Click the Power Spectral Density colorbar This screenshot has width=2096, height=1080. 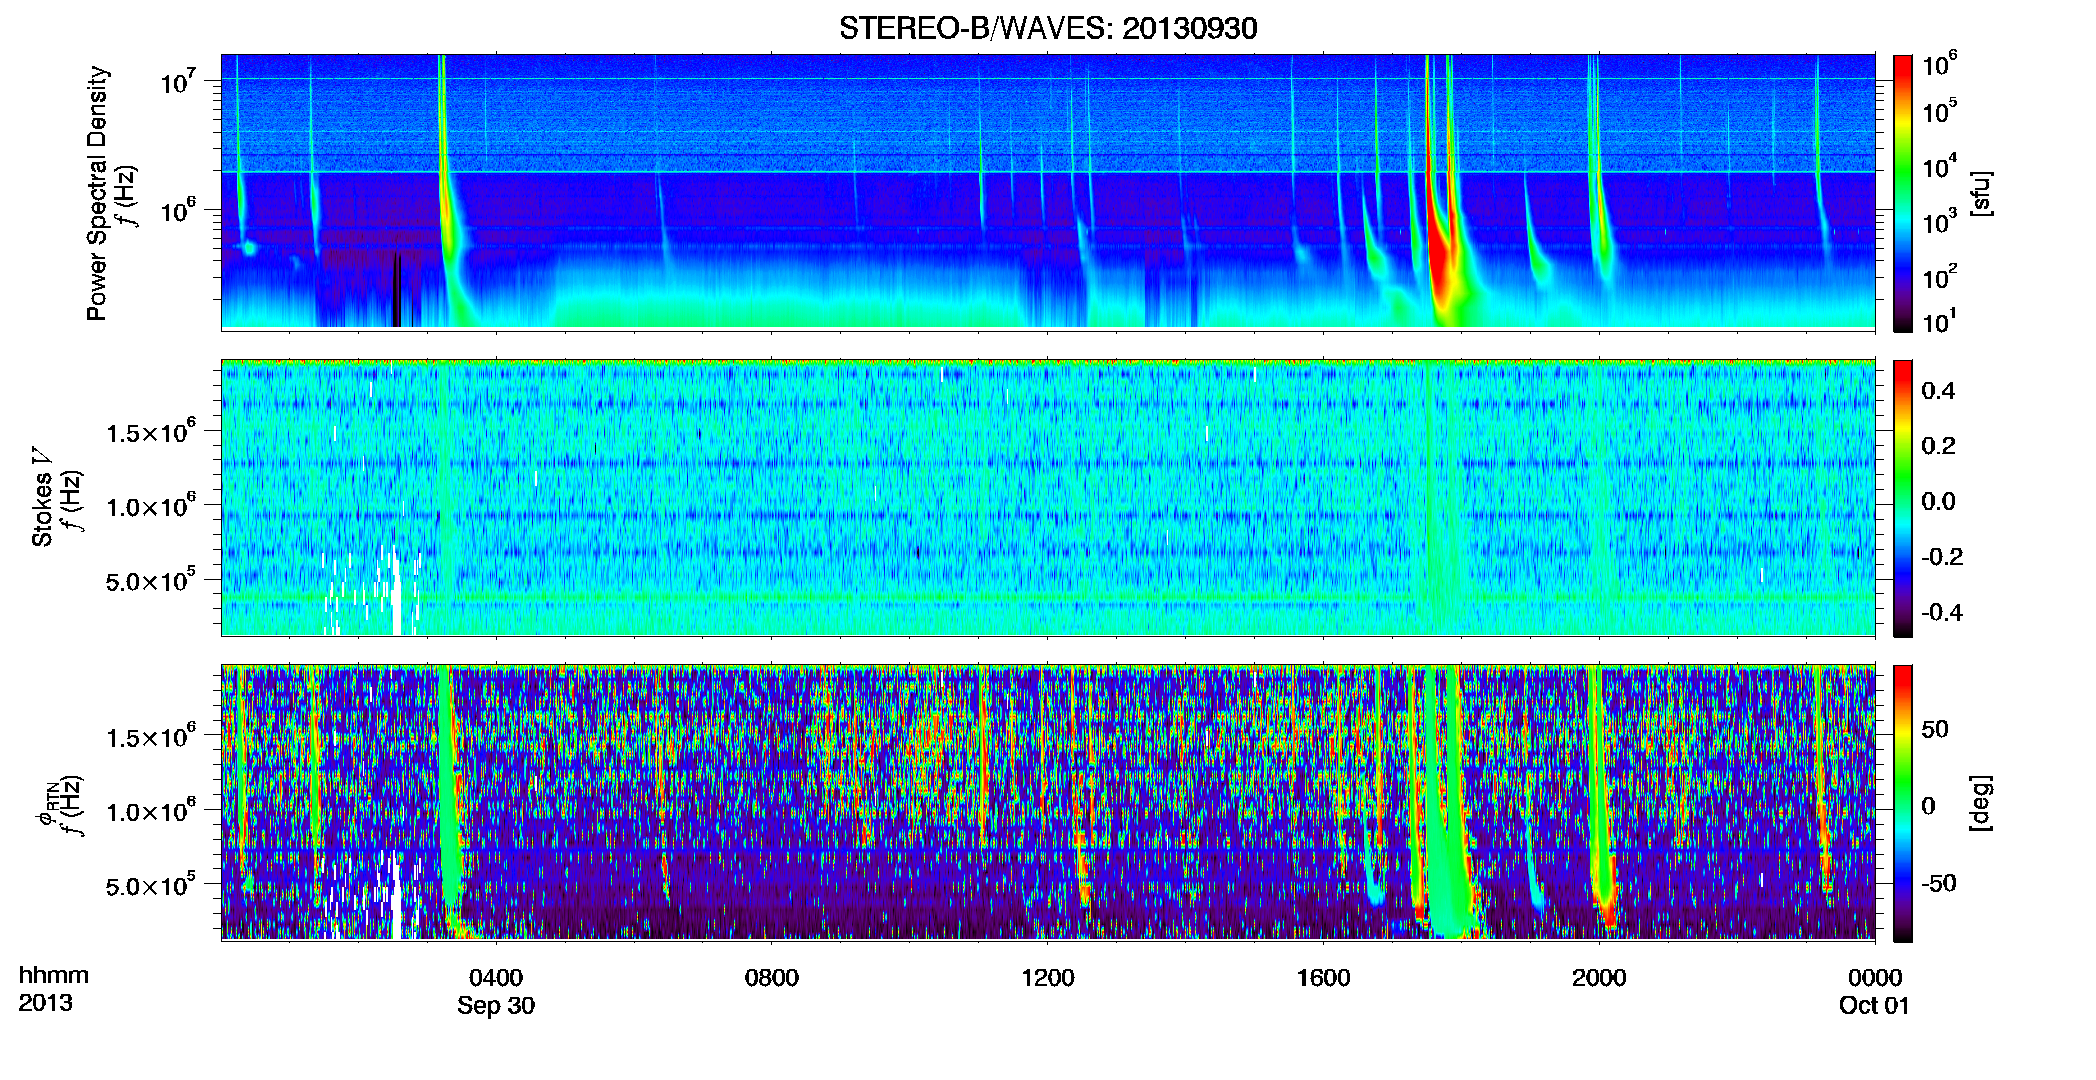tap(1903, 193)
